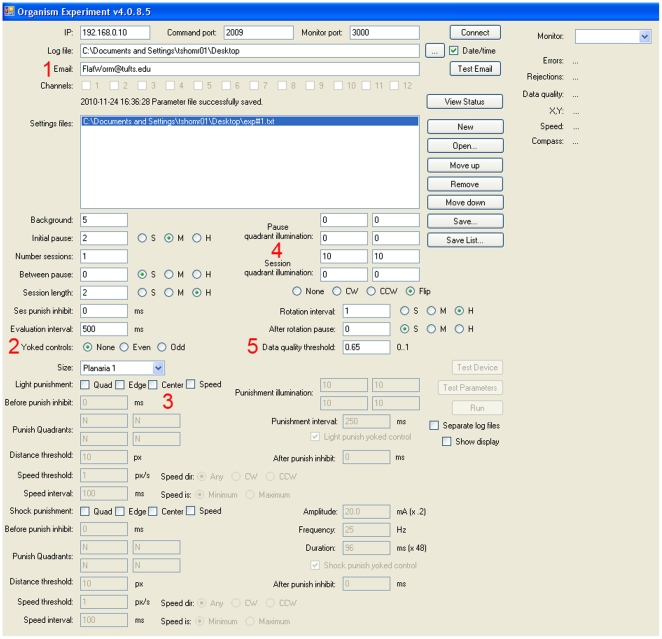The width and height of the screenshot is (662, 639).
Task: Tick the Light punishment Quad checkbox
Action: 86,385
